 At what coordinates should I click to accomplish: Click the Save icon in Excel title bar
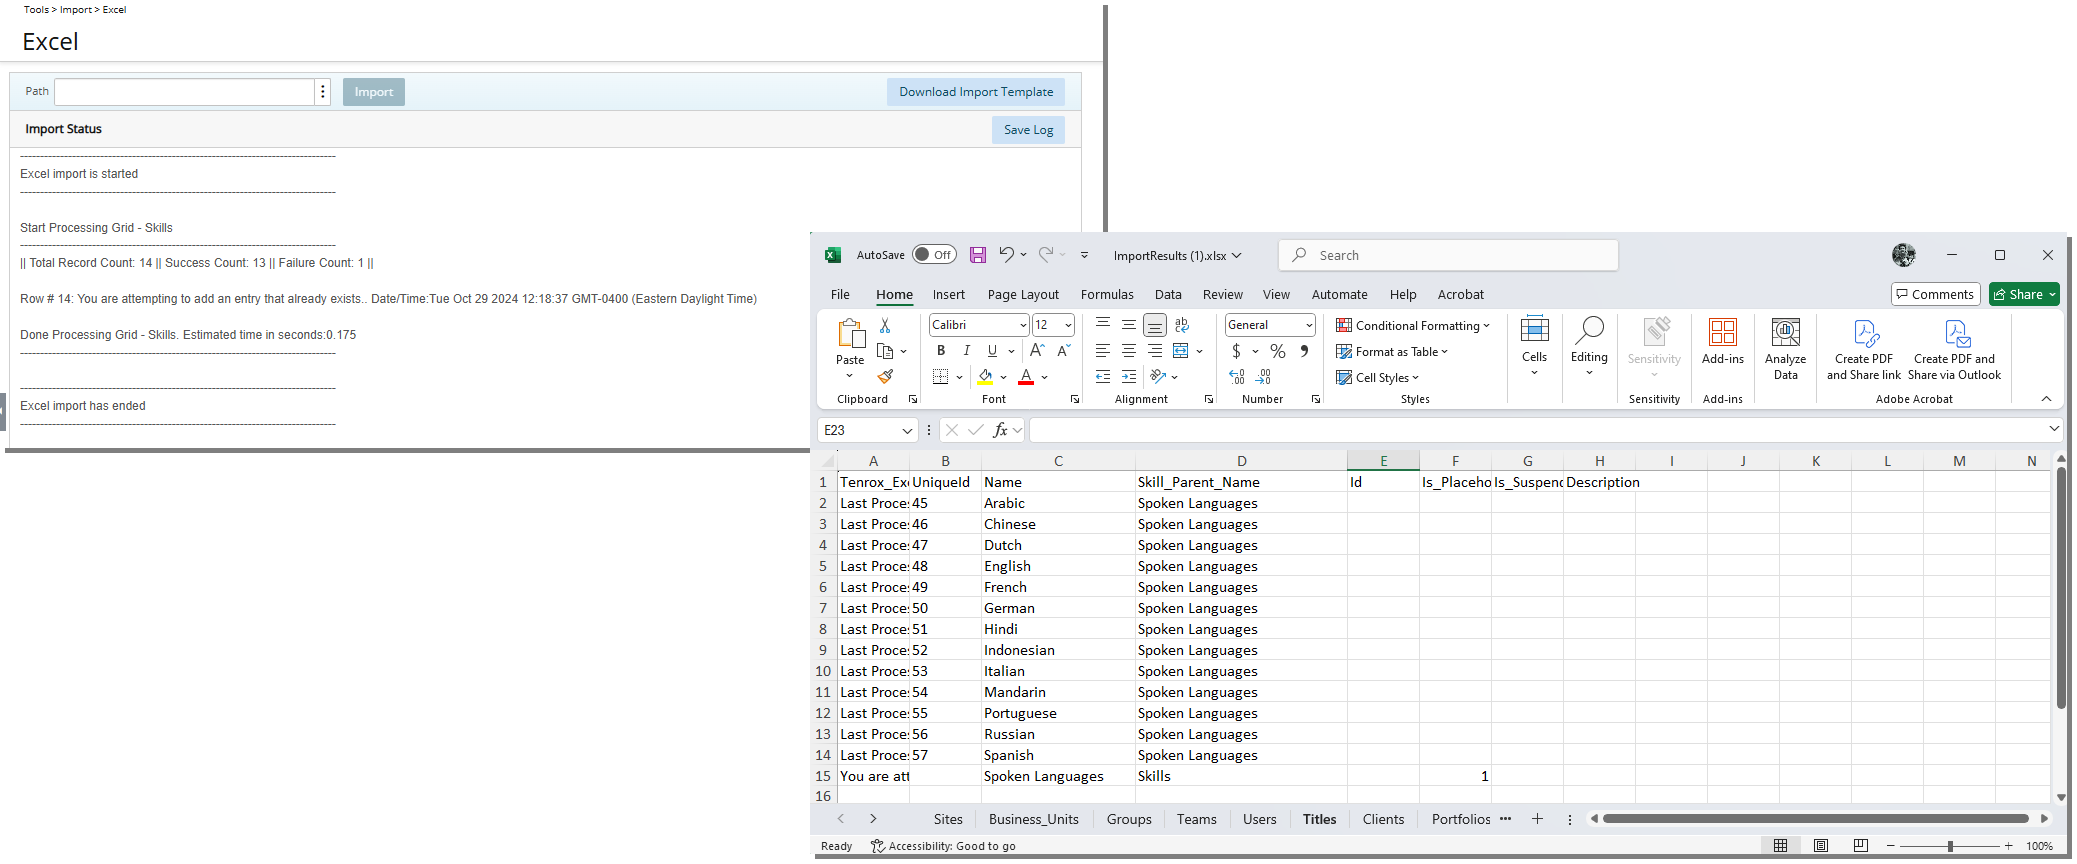click(x=978, y=255)
